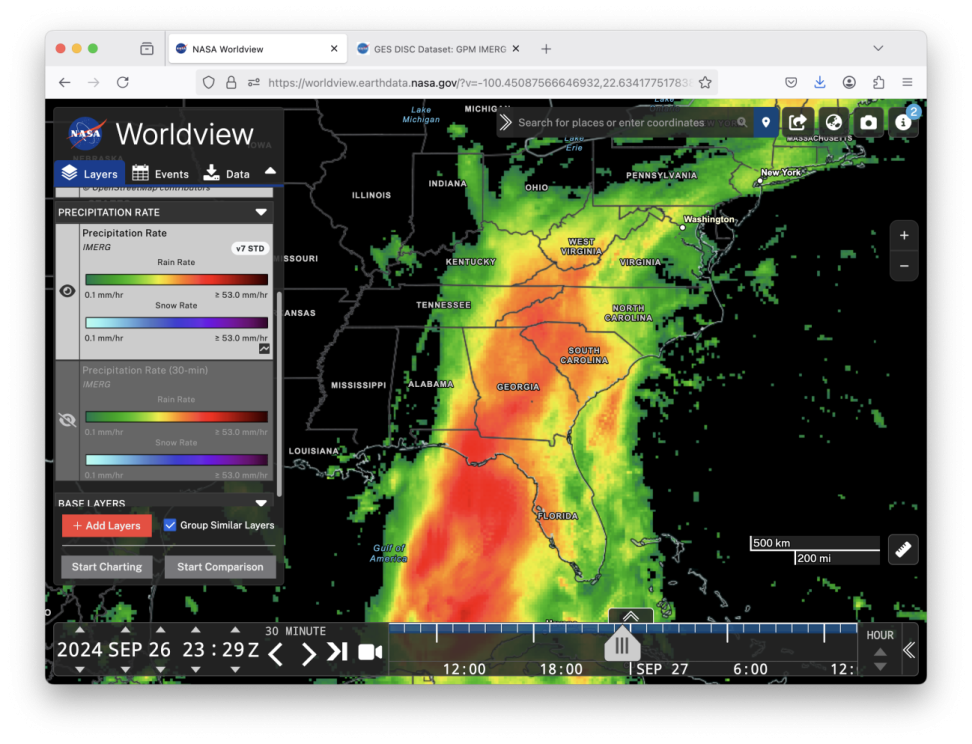This screenshot has width=972, height=744.
Task: Open the browser tab list dropdown
Action: click(878, 48)
